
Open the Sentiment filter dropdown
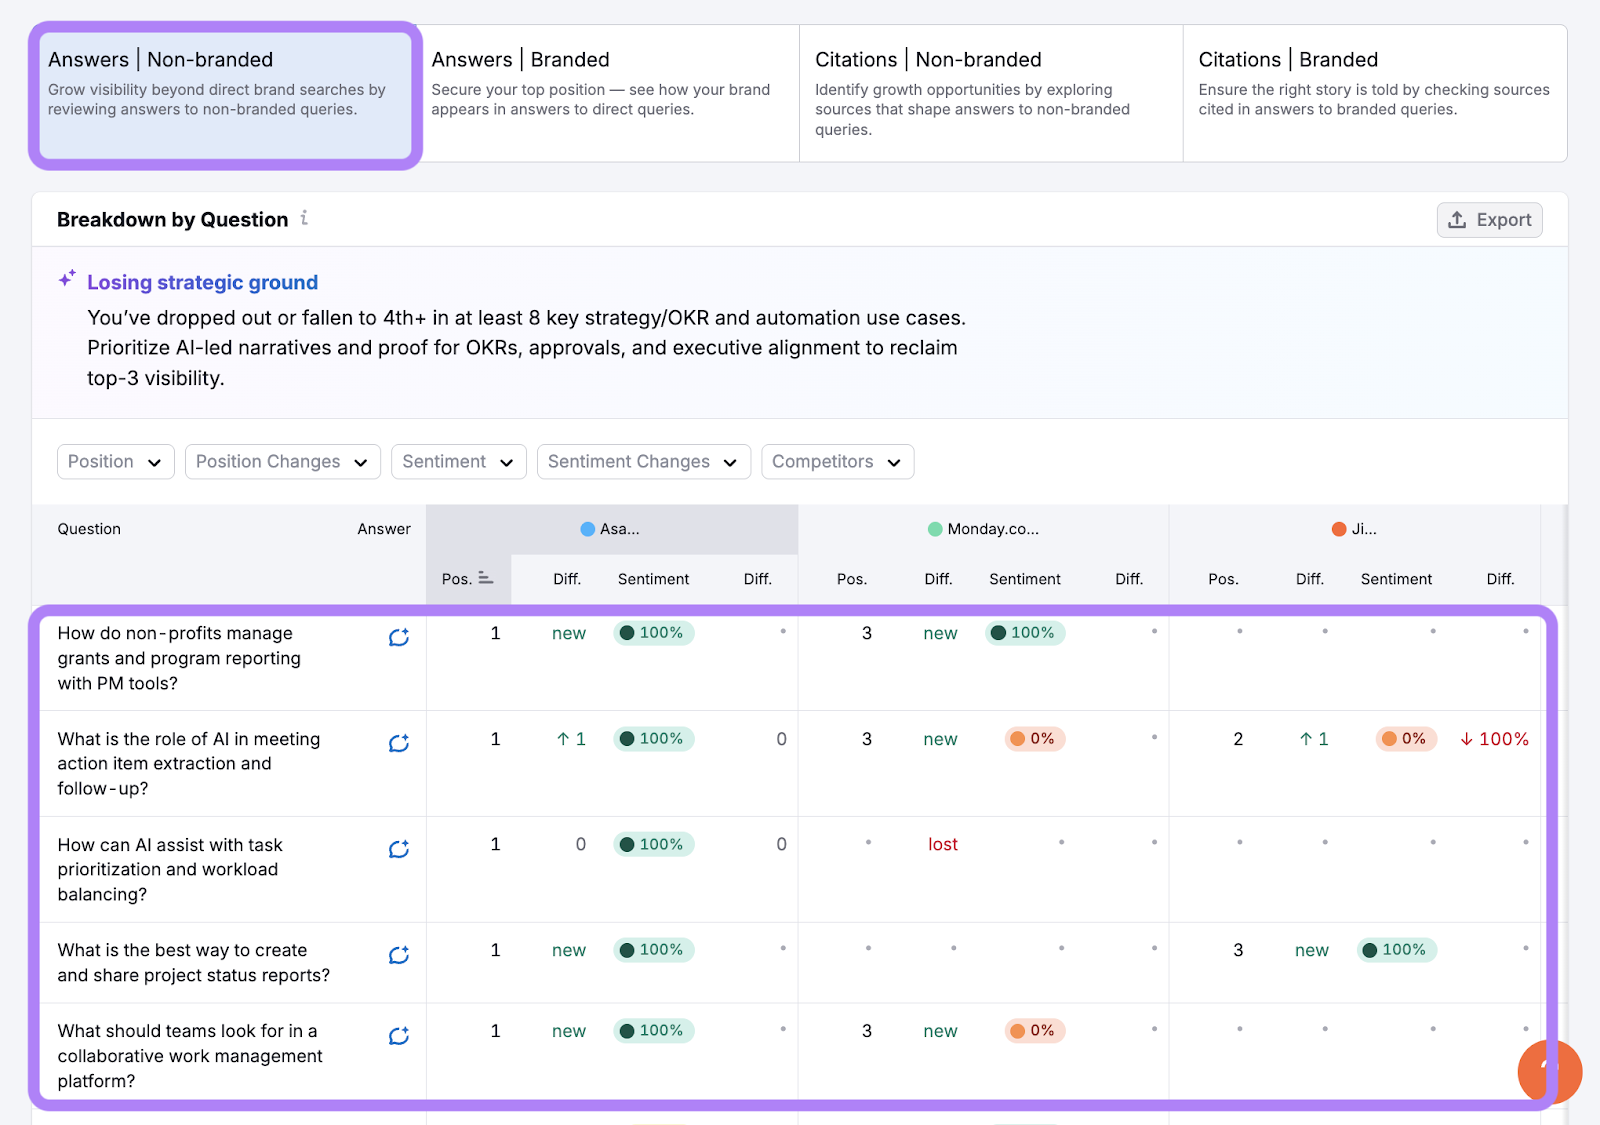coord(458,461)
